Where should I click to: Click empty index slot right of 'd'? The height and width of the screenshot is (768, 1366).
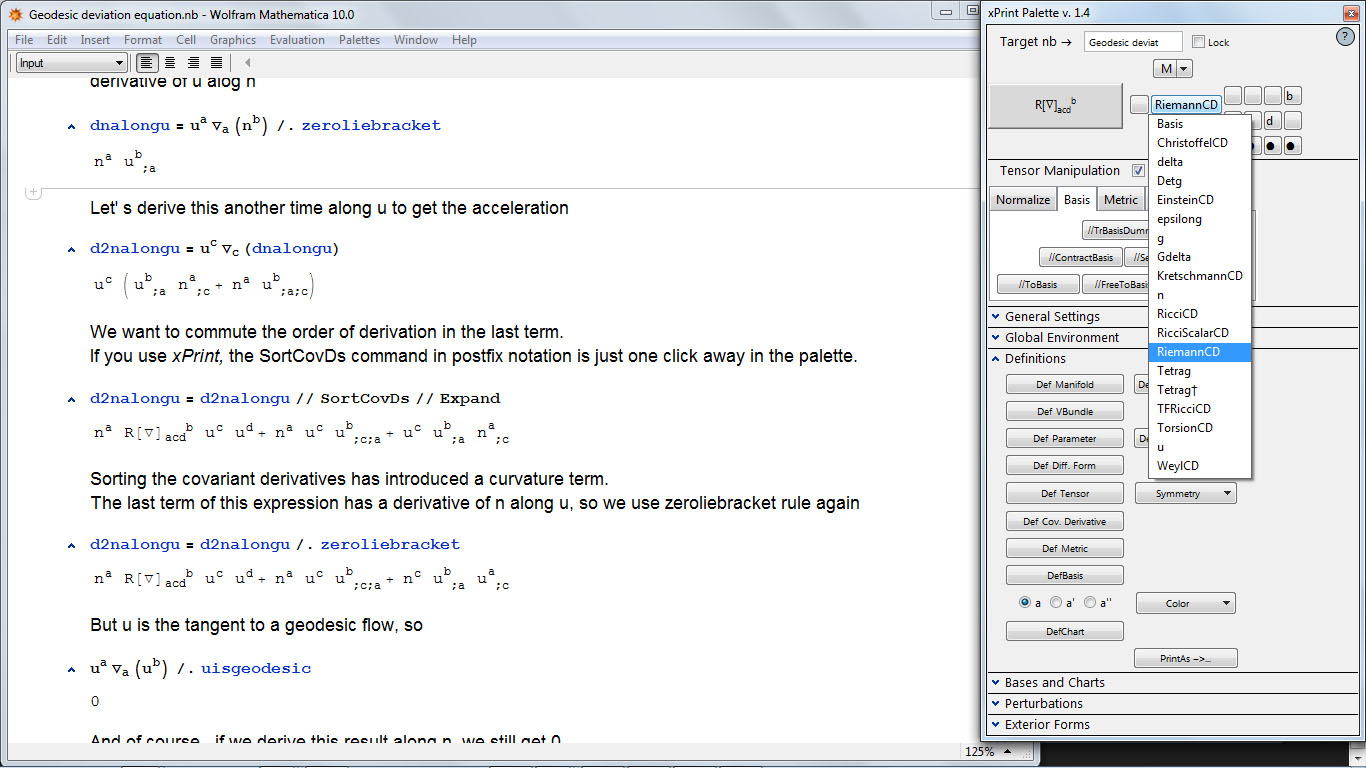pyautogui.click(x=1292, y=121)
